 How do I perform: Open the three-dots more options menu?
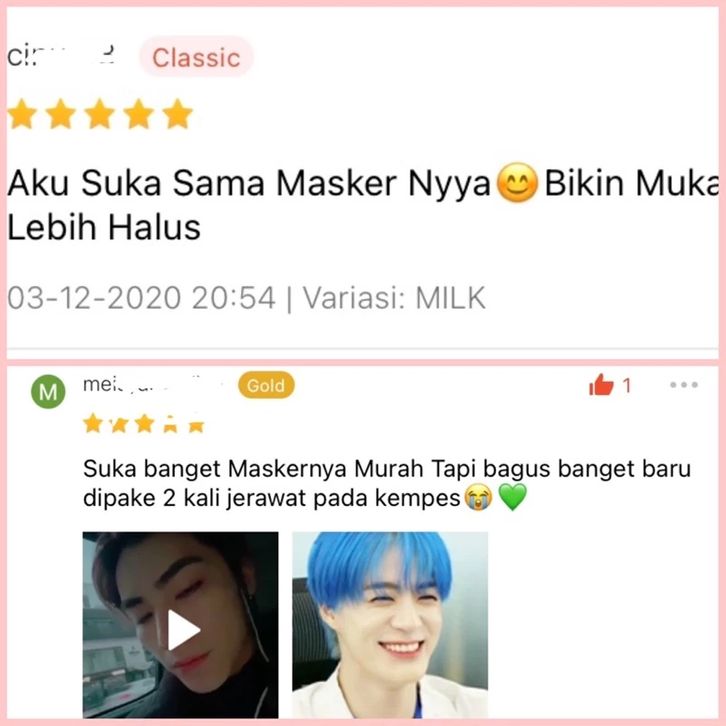point(684,385)
